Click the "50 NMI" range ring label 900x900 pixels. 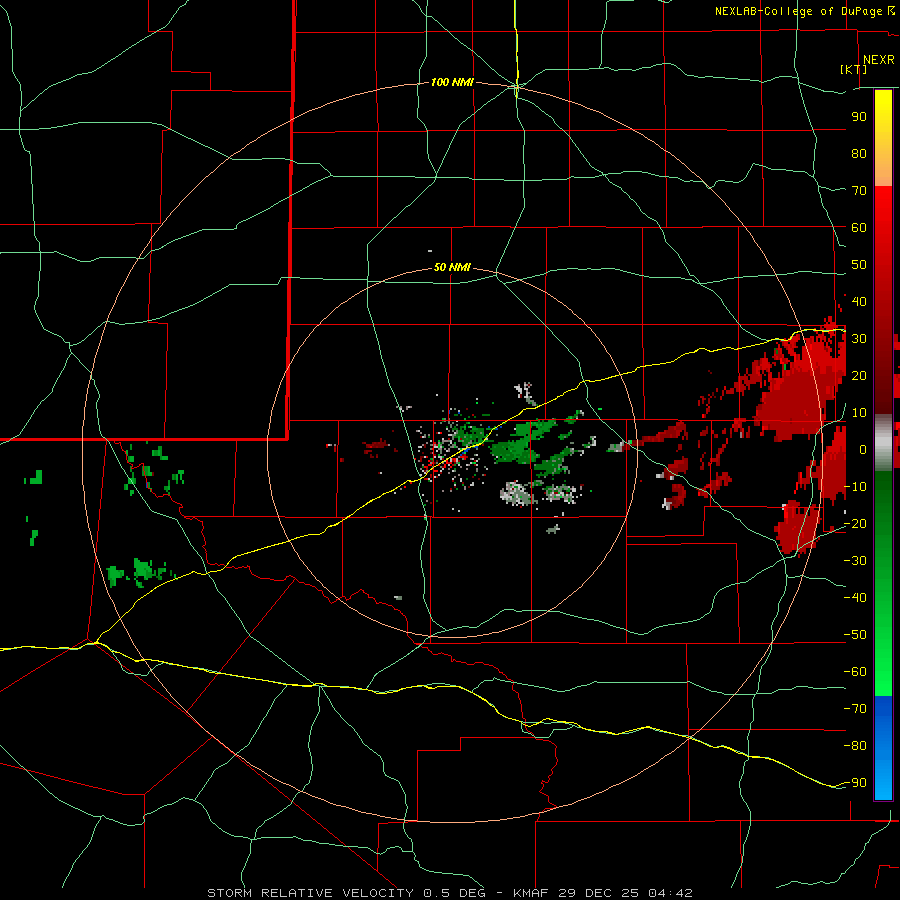tap(452, 267)
